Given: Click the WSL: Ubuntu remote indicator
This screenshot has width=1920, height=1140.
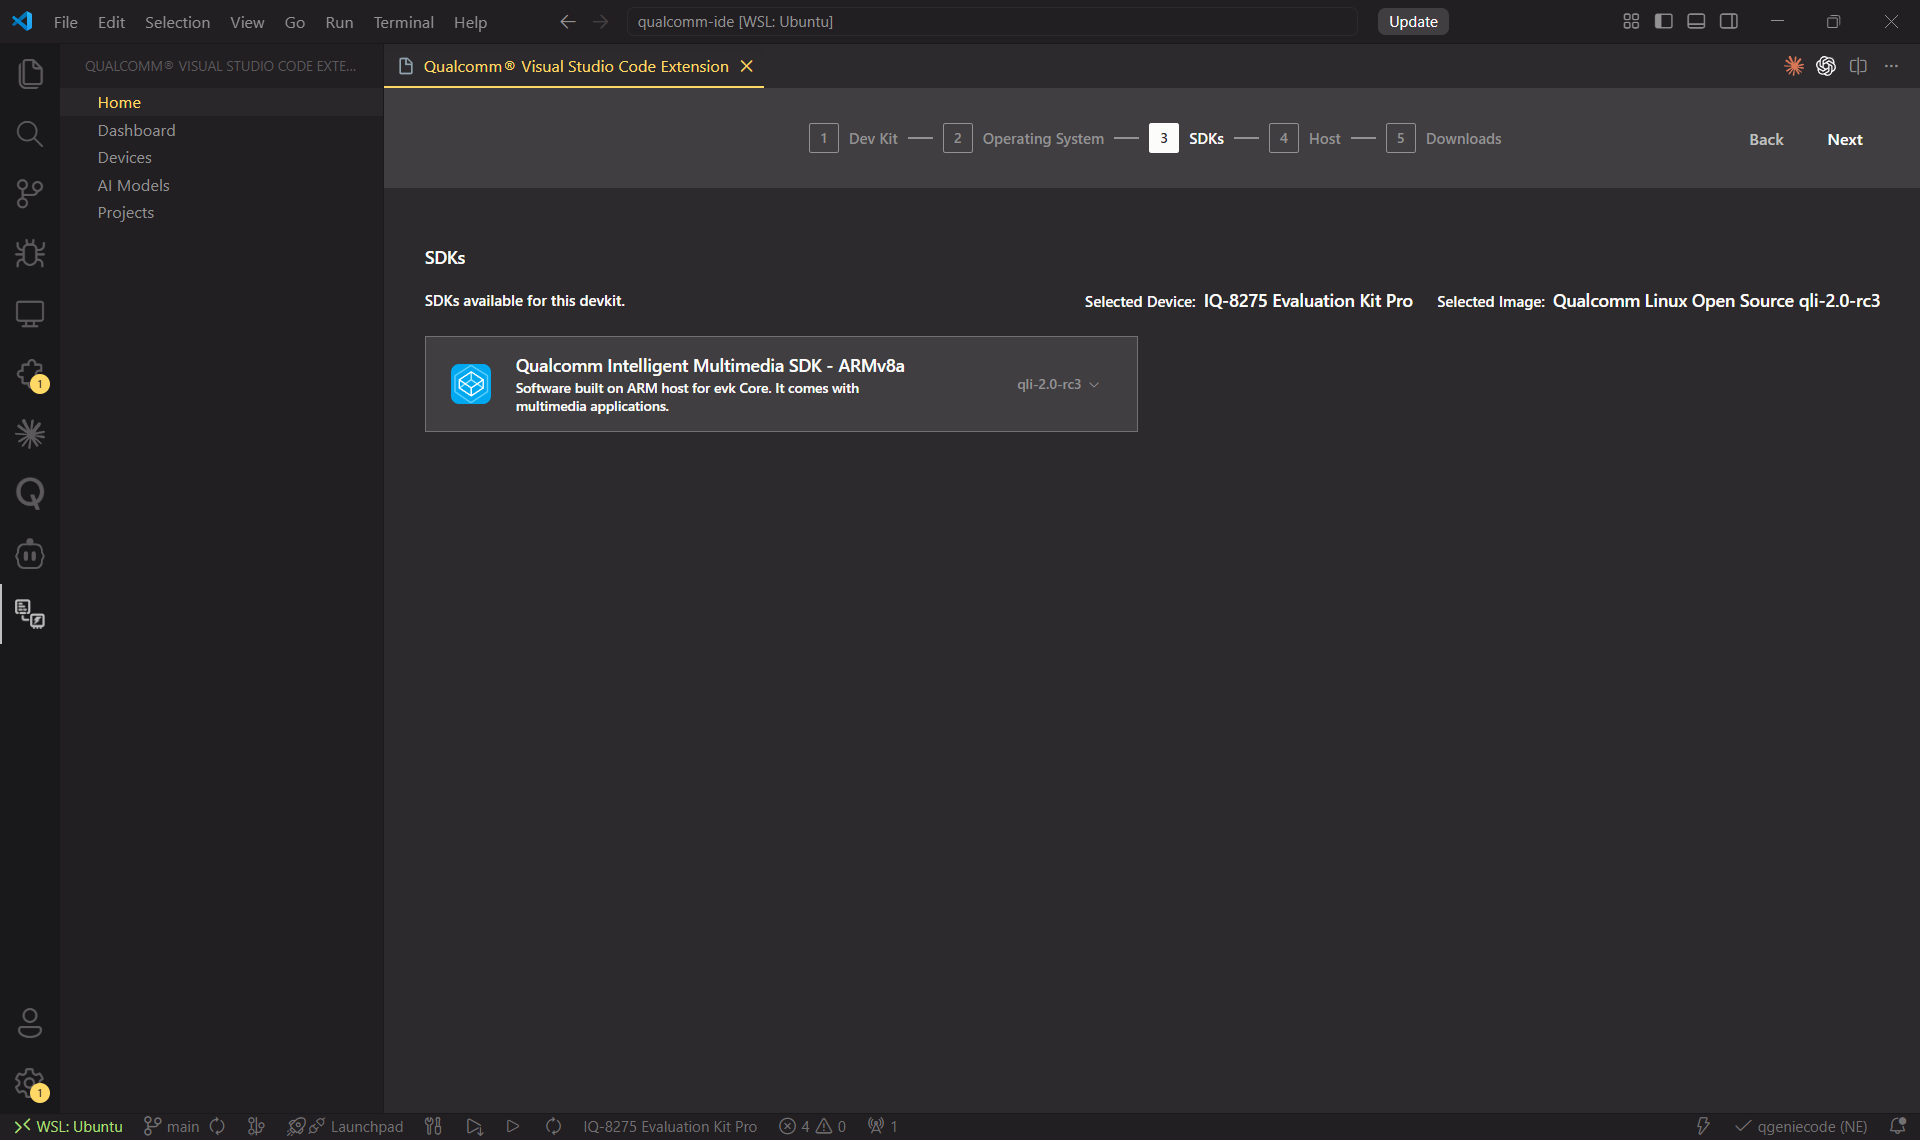Looking at the screenshot, I should [x=67, y=1126].
